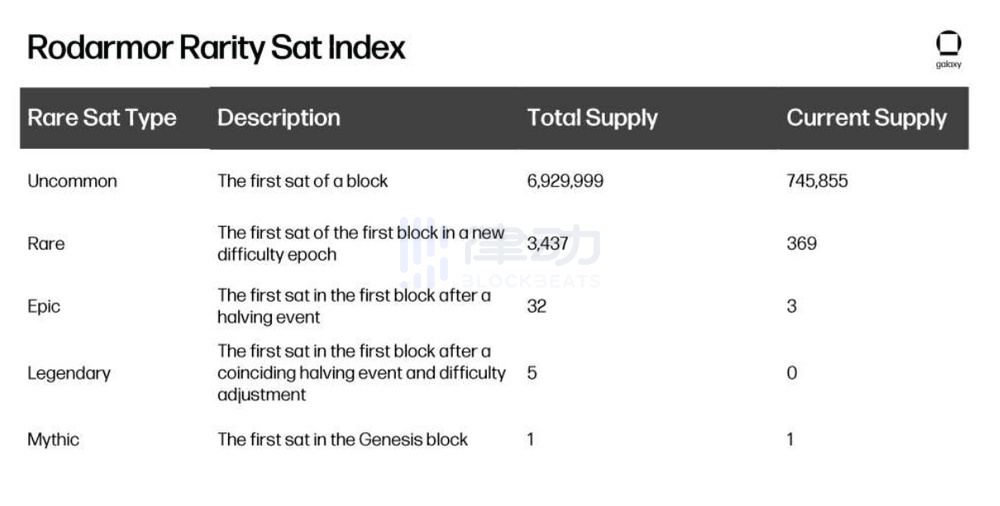Image resolution: width=1000 pixels, height=506 pixels.
Task: Select the Rare Sat Type column header
Action: pos(102,118)
